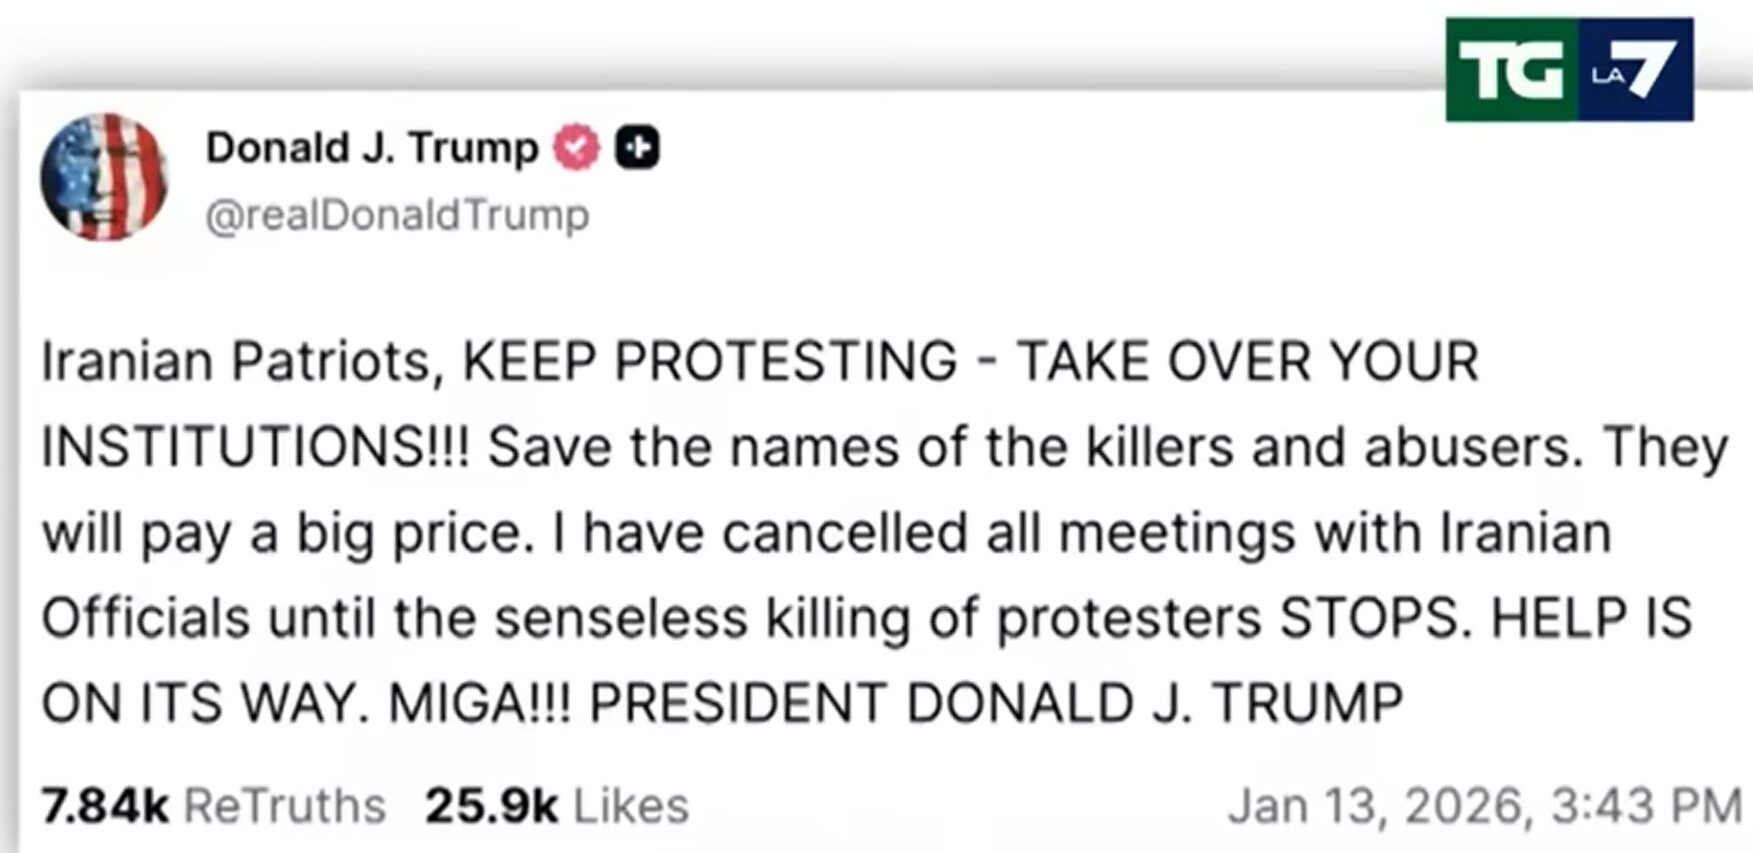Click the green TG logo block
This screenshot has width=1753, height=853.
1511,70
